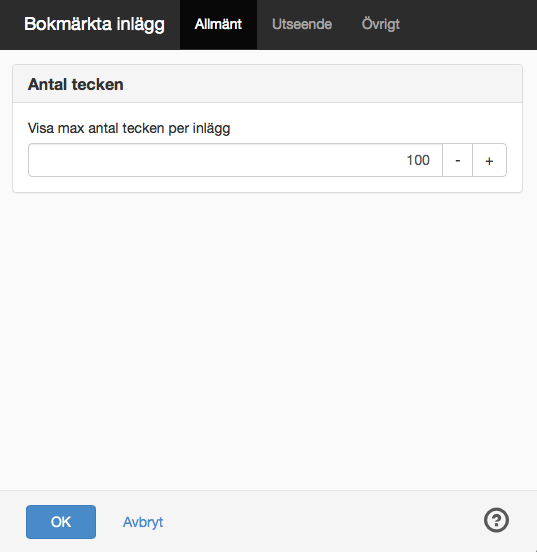The image size is (537, 552).
Task: Click the Bokmärkta inlägg dialog title
Action: 94,24
